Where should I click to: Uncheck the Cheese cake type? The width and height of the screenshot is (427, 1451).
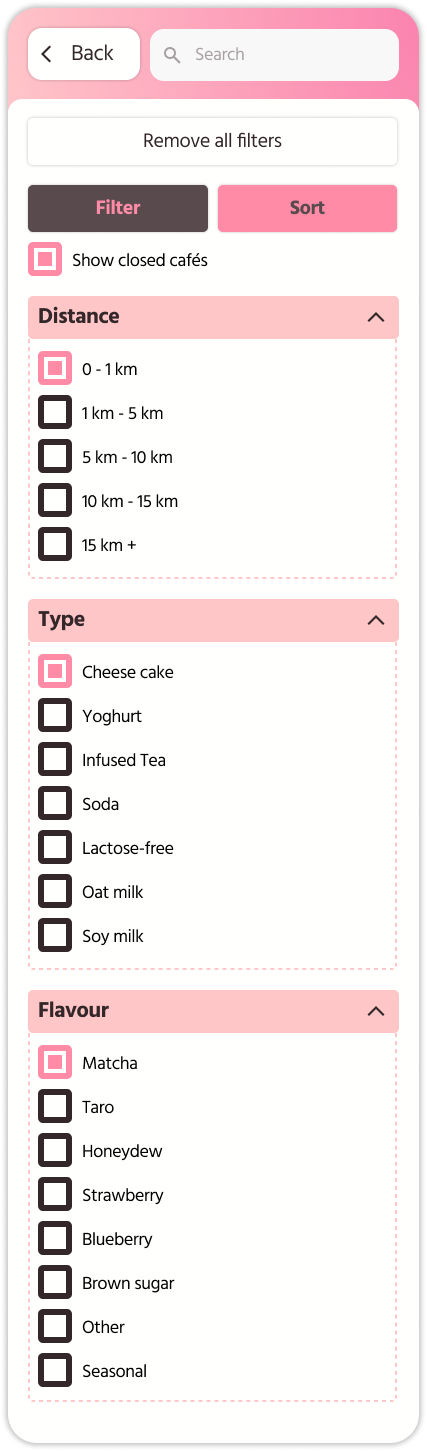pyautogui.click(x=55, y=671)
